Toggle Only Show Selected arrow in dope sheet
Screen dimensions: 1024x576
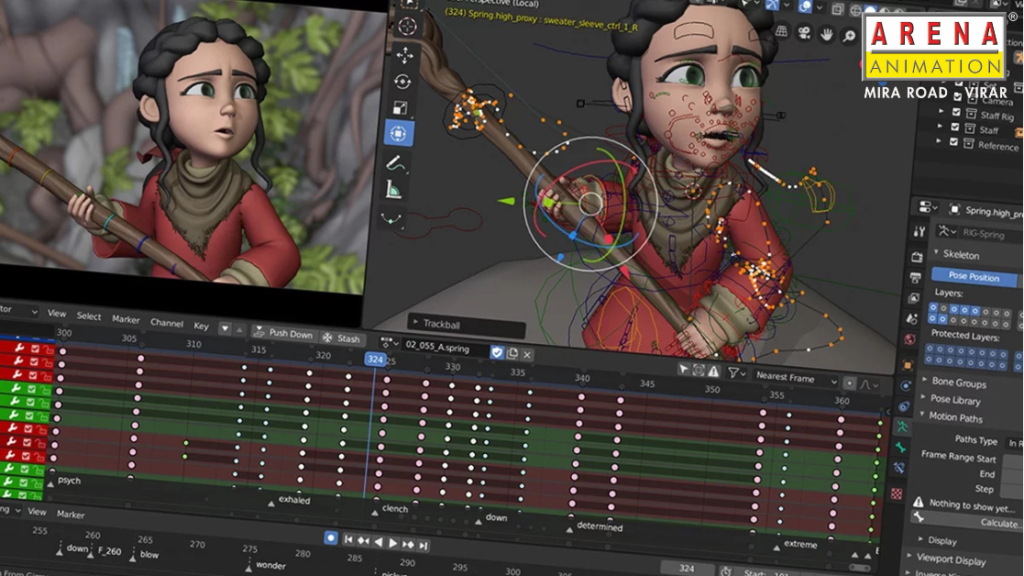tap(683, 369)
